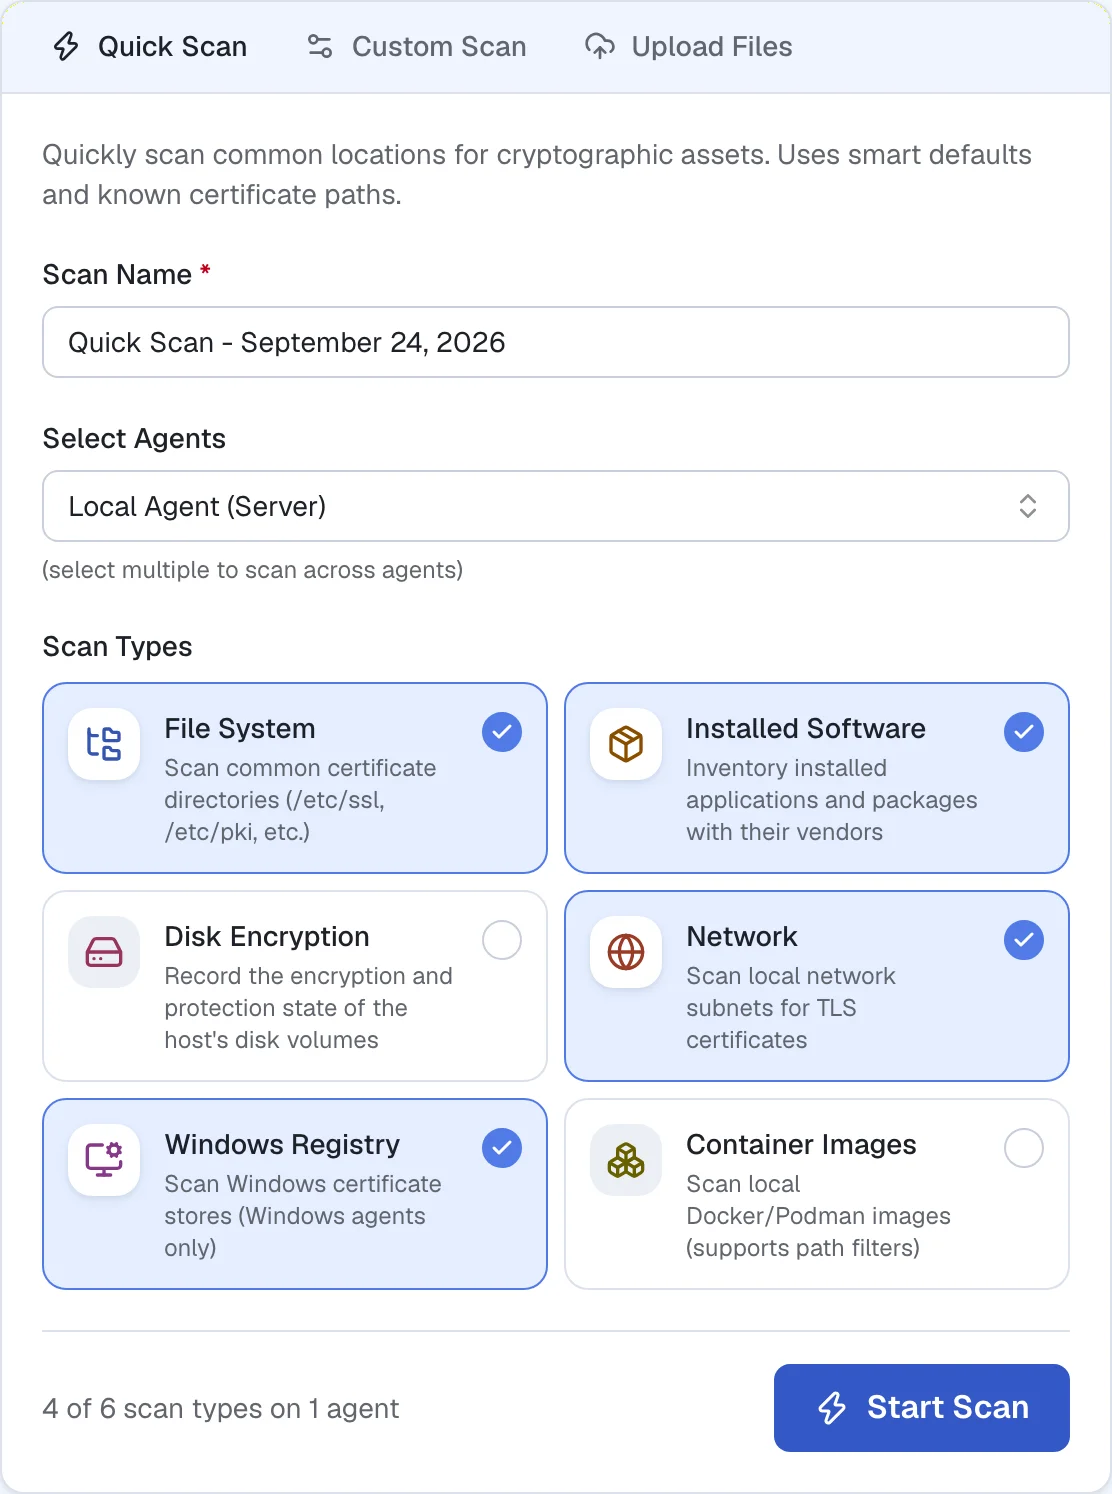Click the Windows Registry card title
The width and height of the screenshot is (1112, 1494).
point(282,1145)
